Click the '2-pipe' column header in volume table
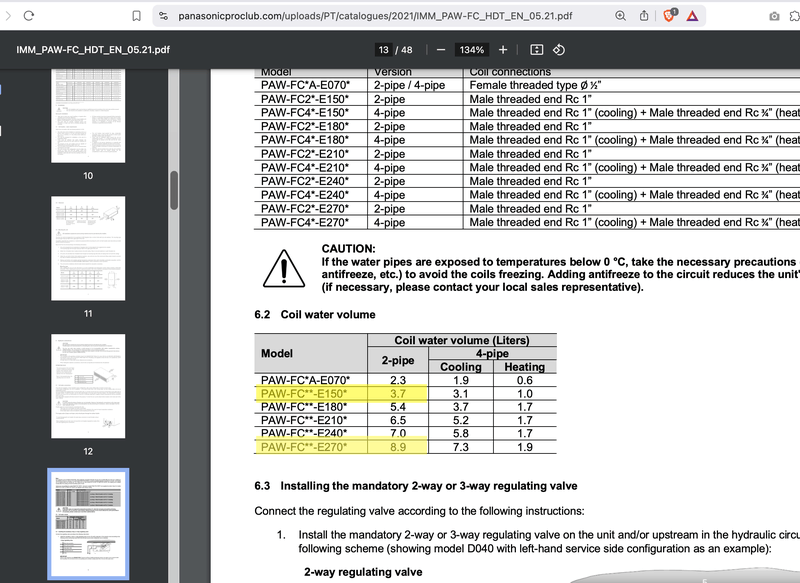 pos(398,360)
